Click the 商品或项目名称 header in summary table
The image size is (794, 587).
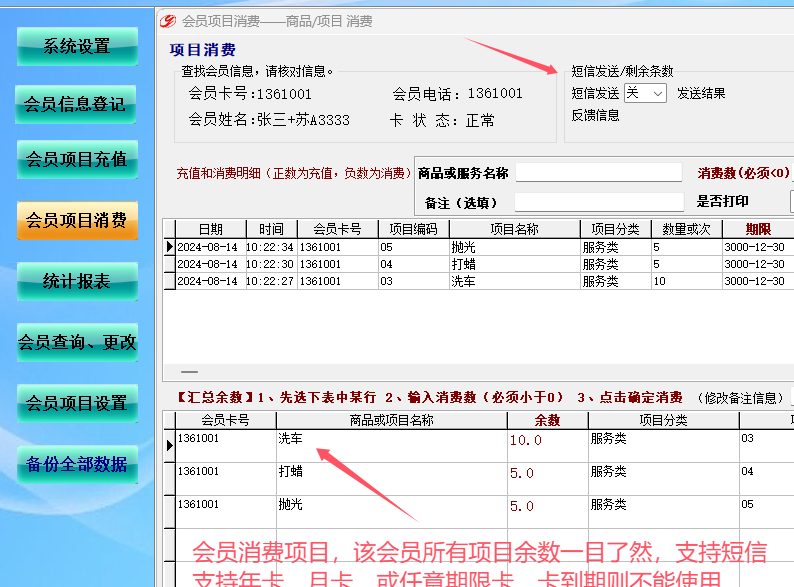point(391,420)
